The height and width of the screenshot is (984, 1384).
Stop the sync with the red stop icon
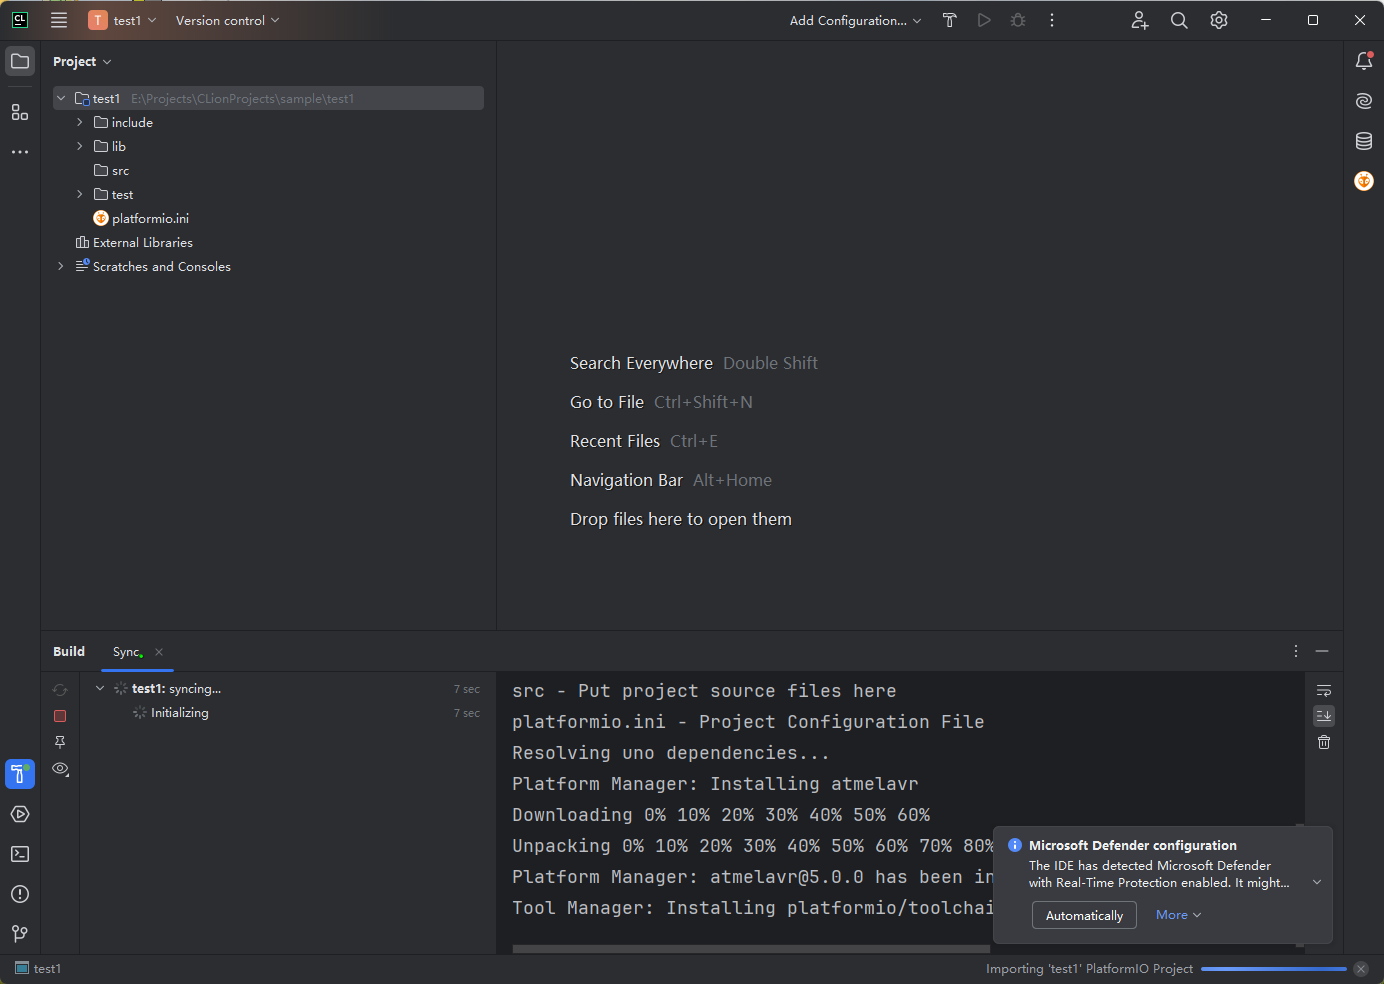point(60,716)
